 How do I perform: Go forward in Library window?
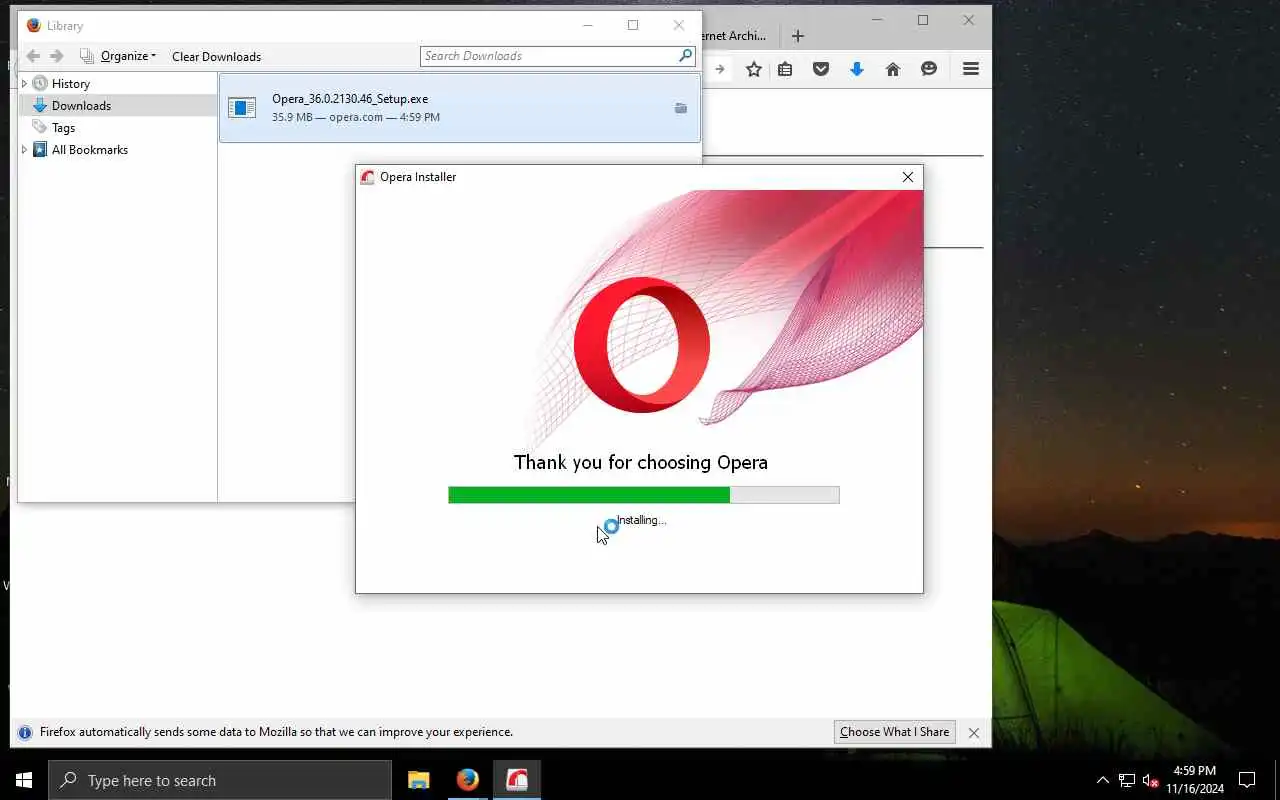[57, 56]
